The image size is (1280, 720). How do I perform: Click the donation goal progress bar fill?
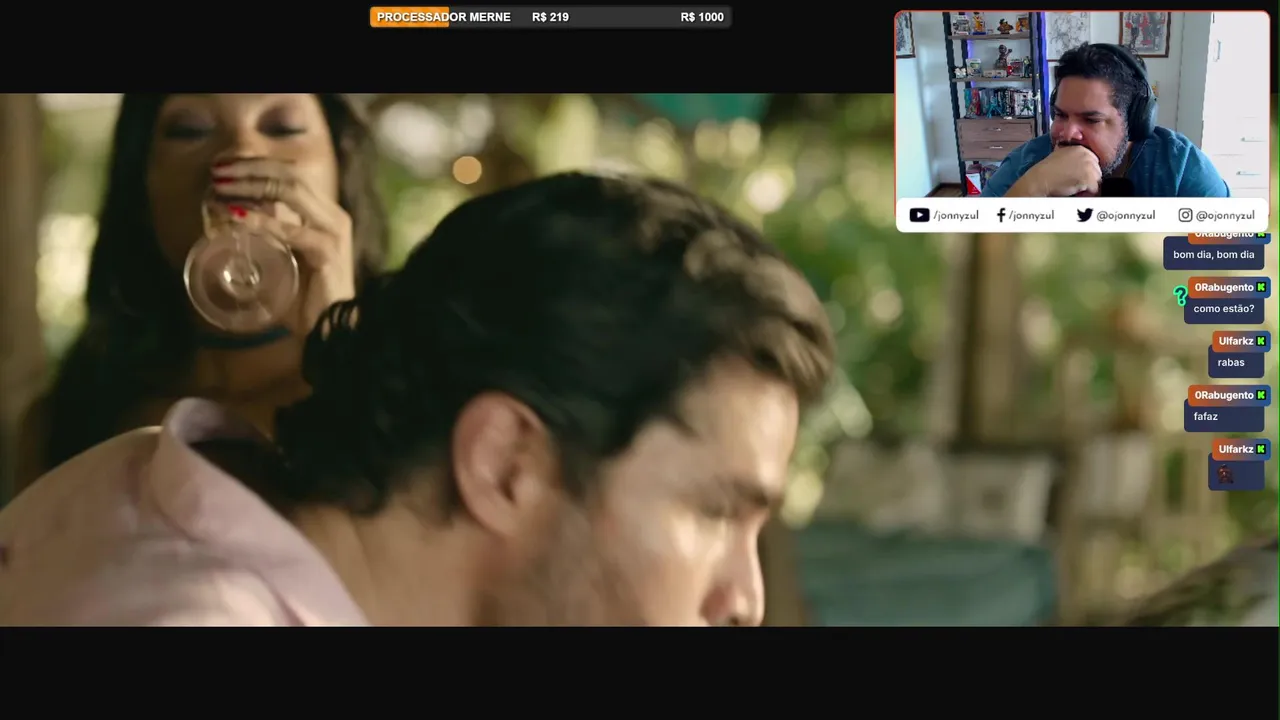tap(410, 17)
